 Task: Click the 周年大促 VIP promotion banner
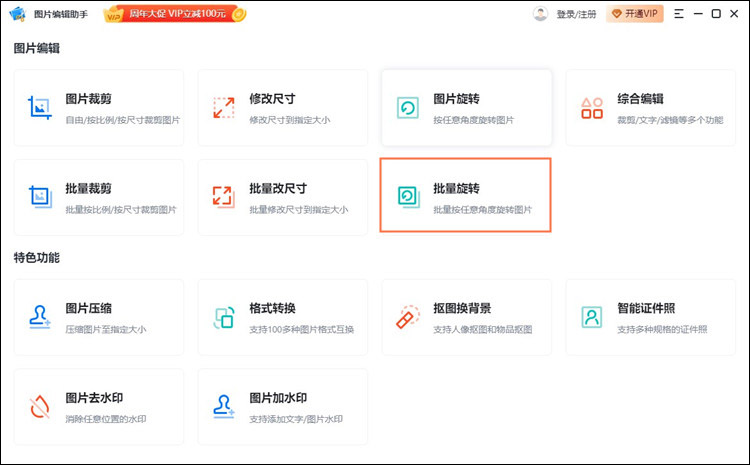[175, 14]
